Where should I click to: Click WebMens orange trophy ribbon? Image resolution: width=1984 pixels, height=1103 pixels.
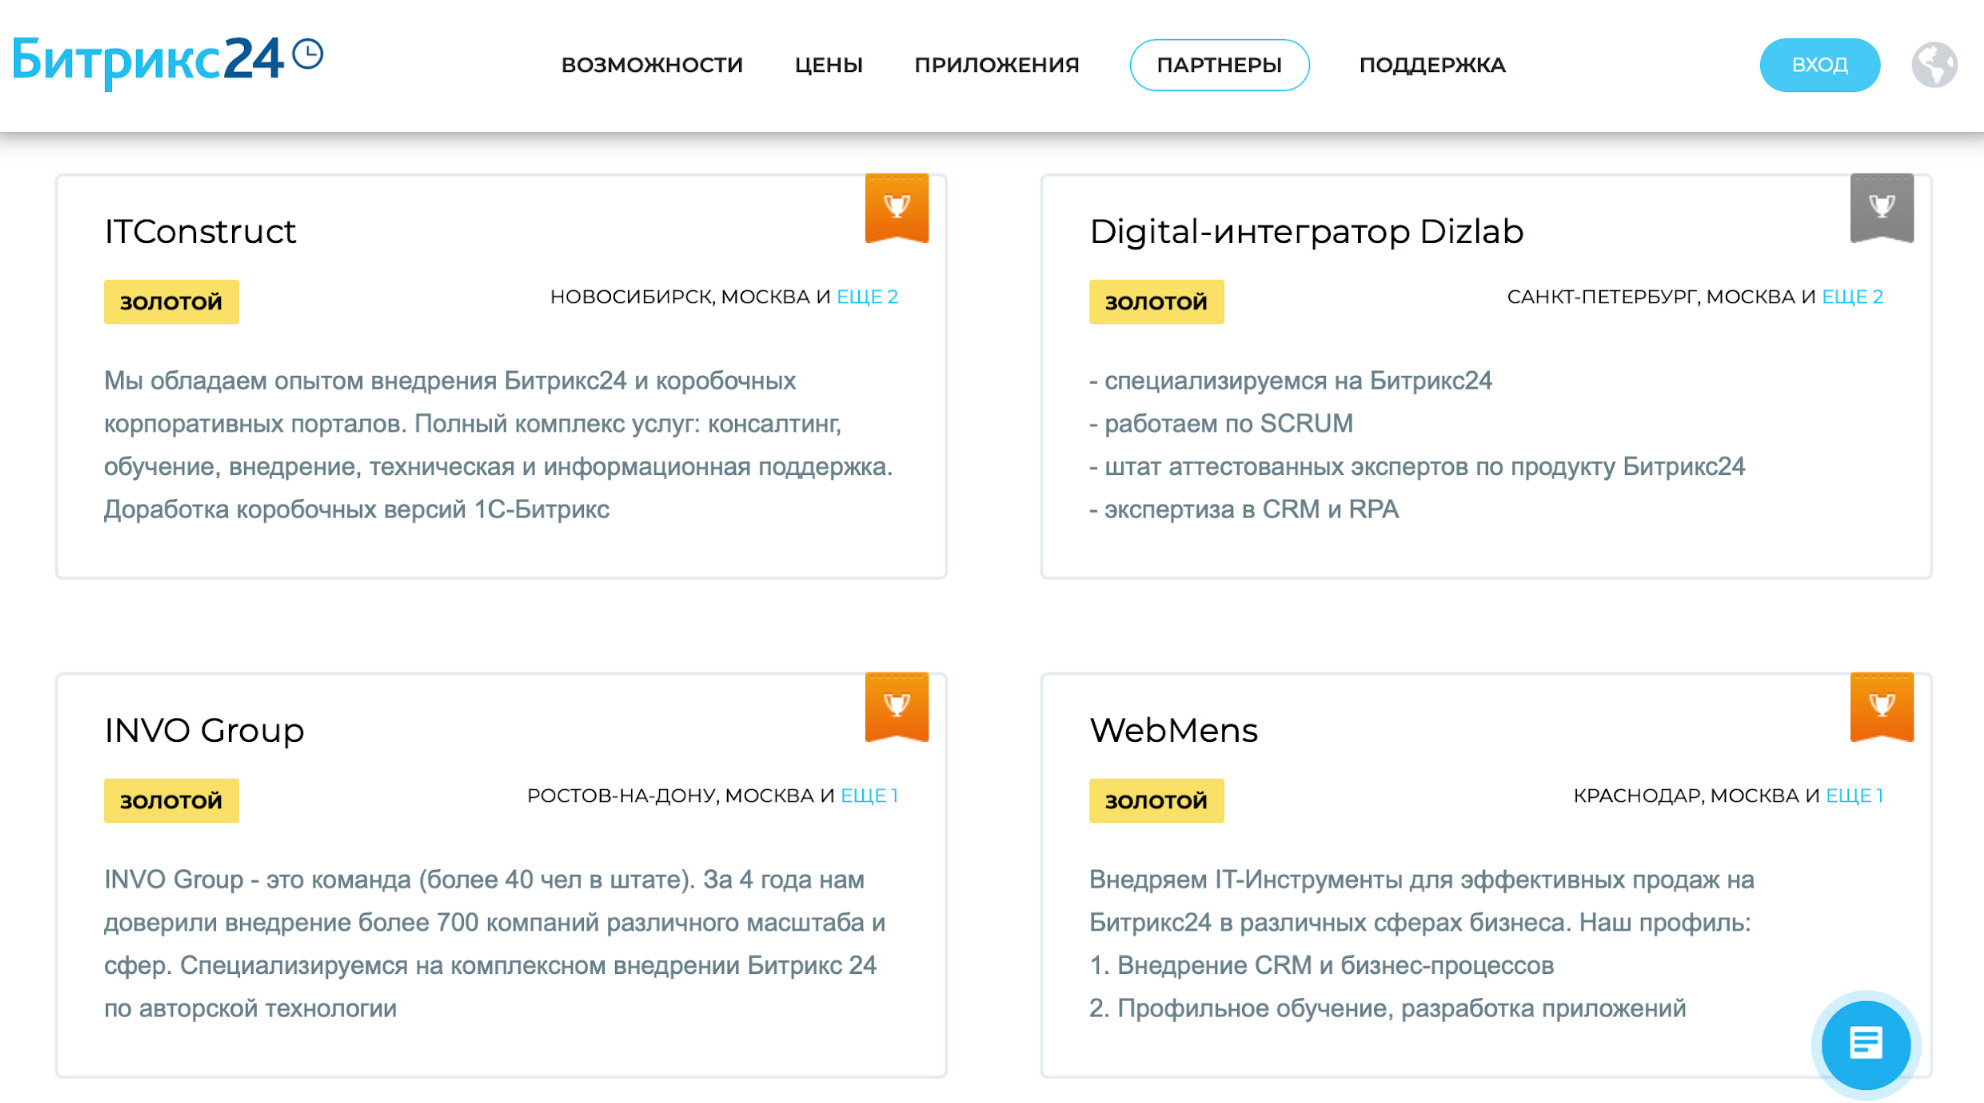1882,707
